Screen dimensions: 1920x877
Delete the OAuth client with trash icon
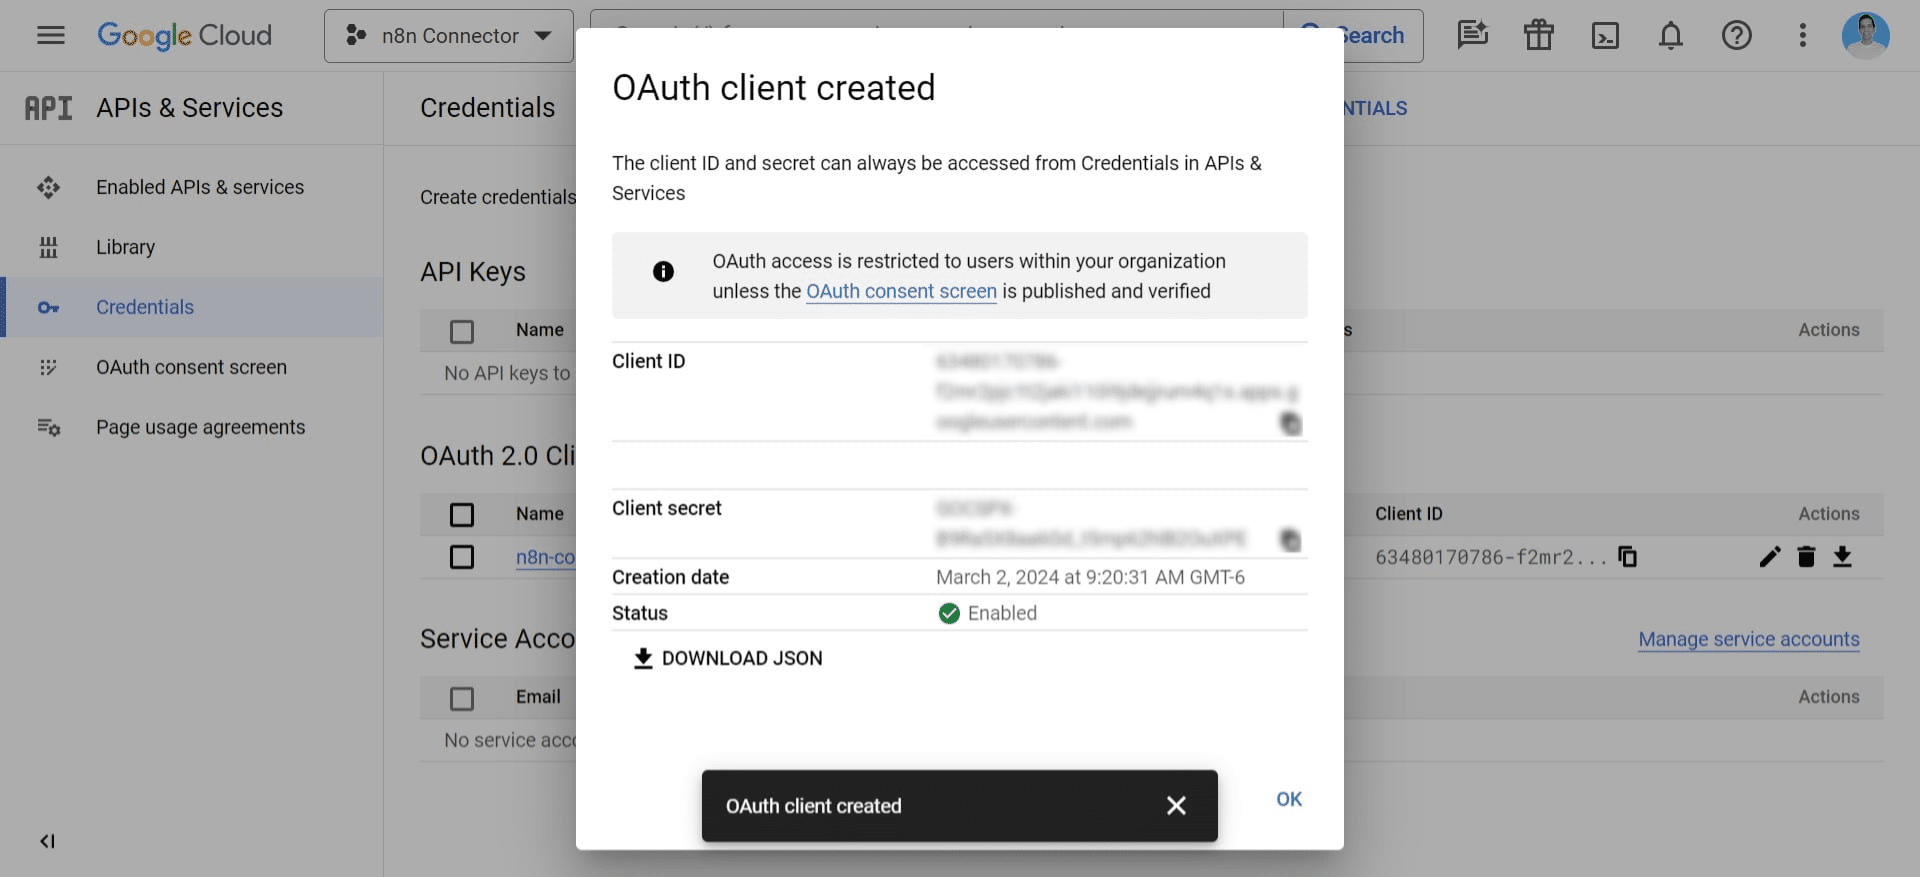[1806, 556]
